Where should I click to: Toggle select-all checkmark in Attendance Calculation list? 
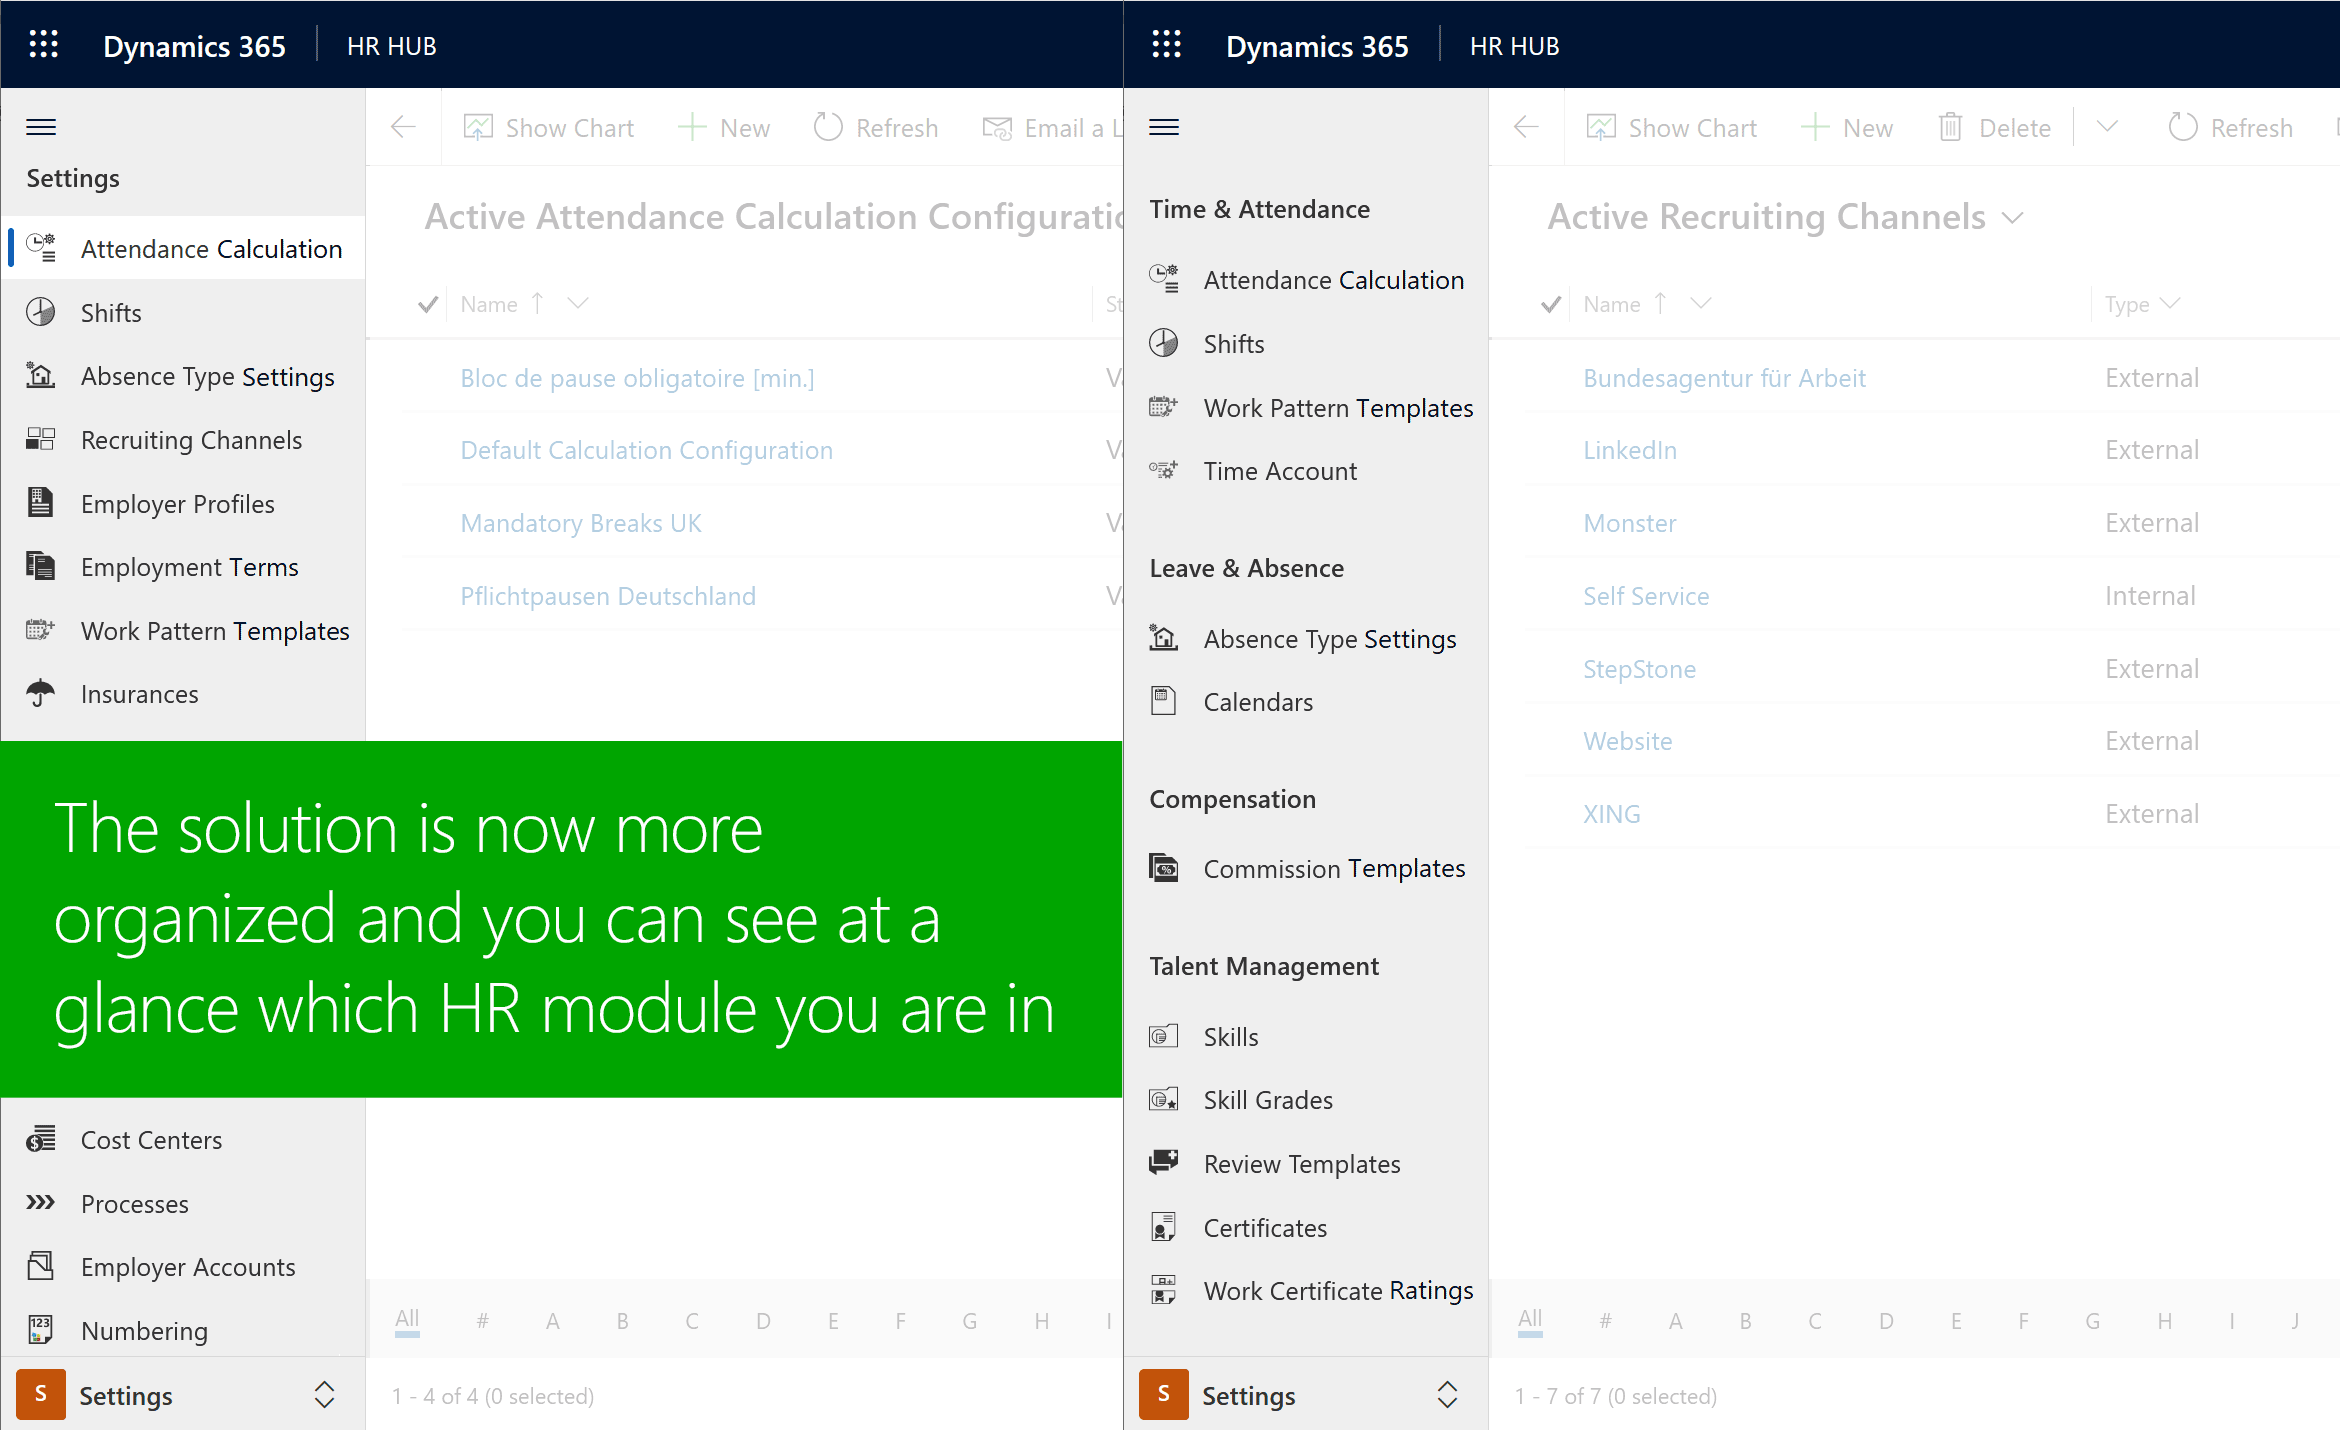tap(428, 304)
